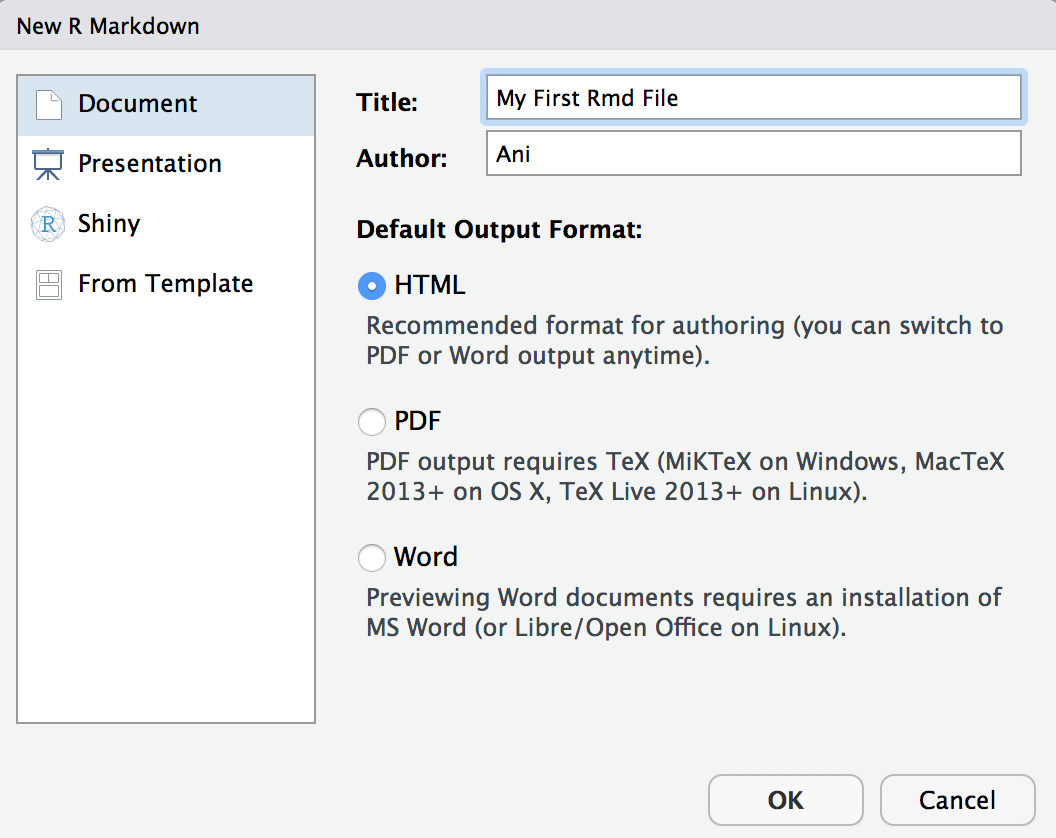This screenshot has width=1056, height=838.
Task: Click the Presentation easel icon
Action: pos(48,165)
